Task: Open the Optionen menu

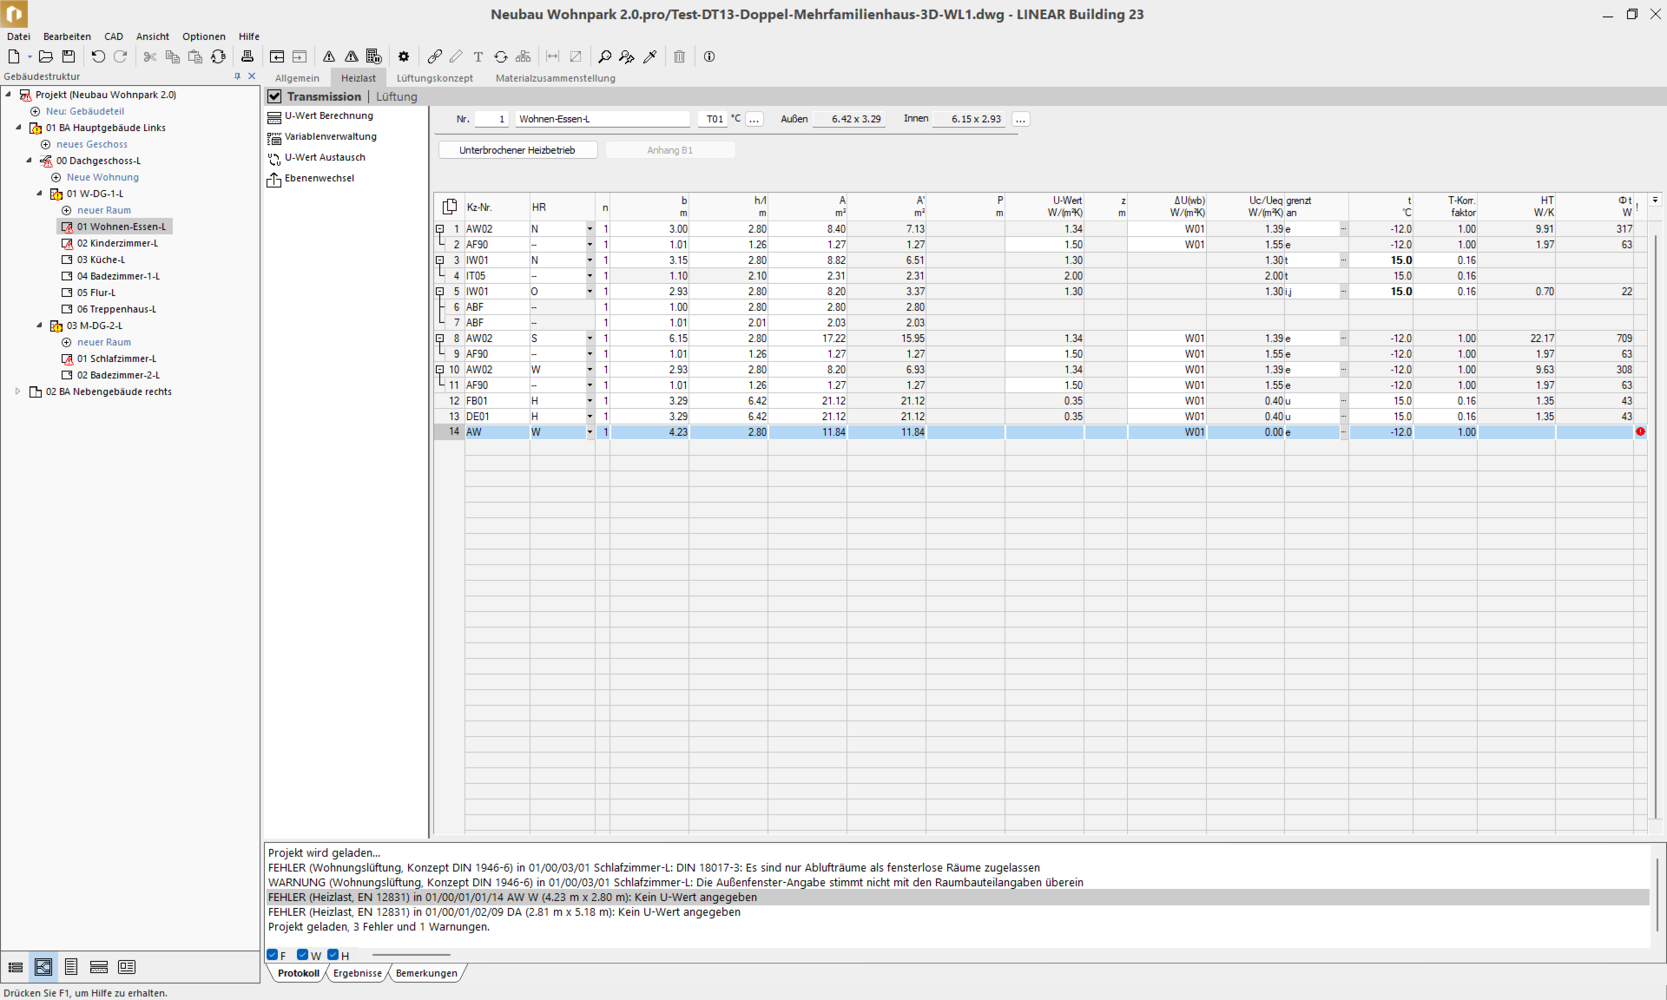Action: pos(203,36)
